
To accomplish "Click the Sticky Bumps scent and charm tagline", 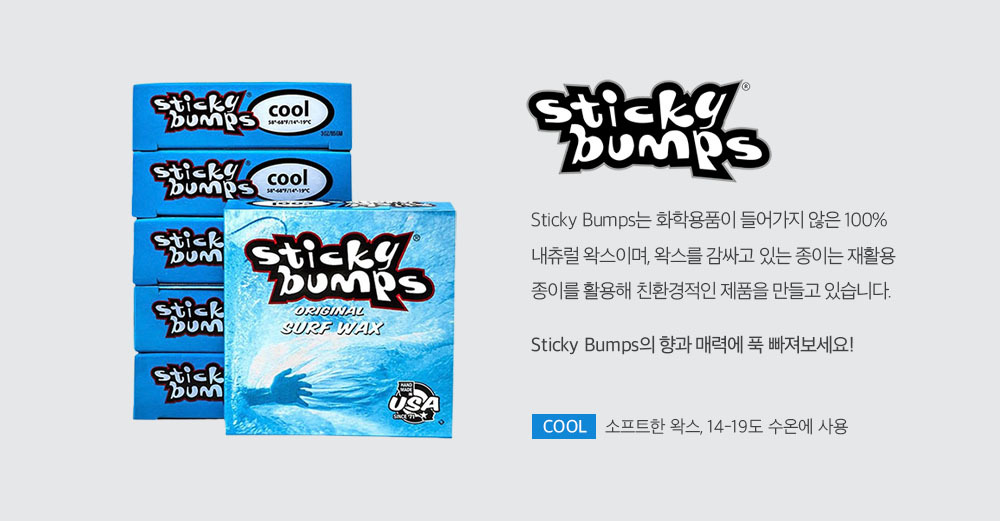I will click(692, 345).
